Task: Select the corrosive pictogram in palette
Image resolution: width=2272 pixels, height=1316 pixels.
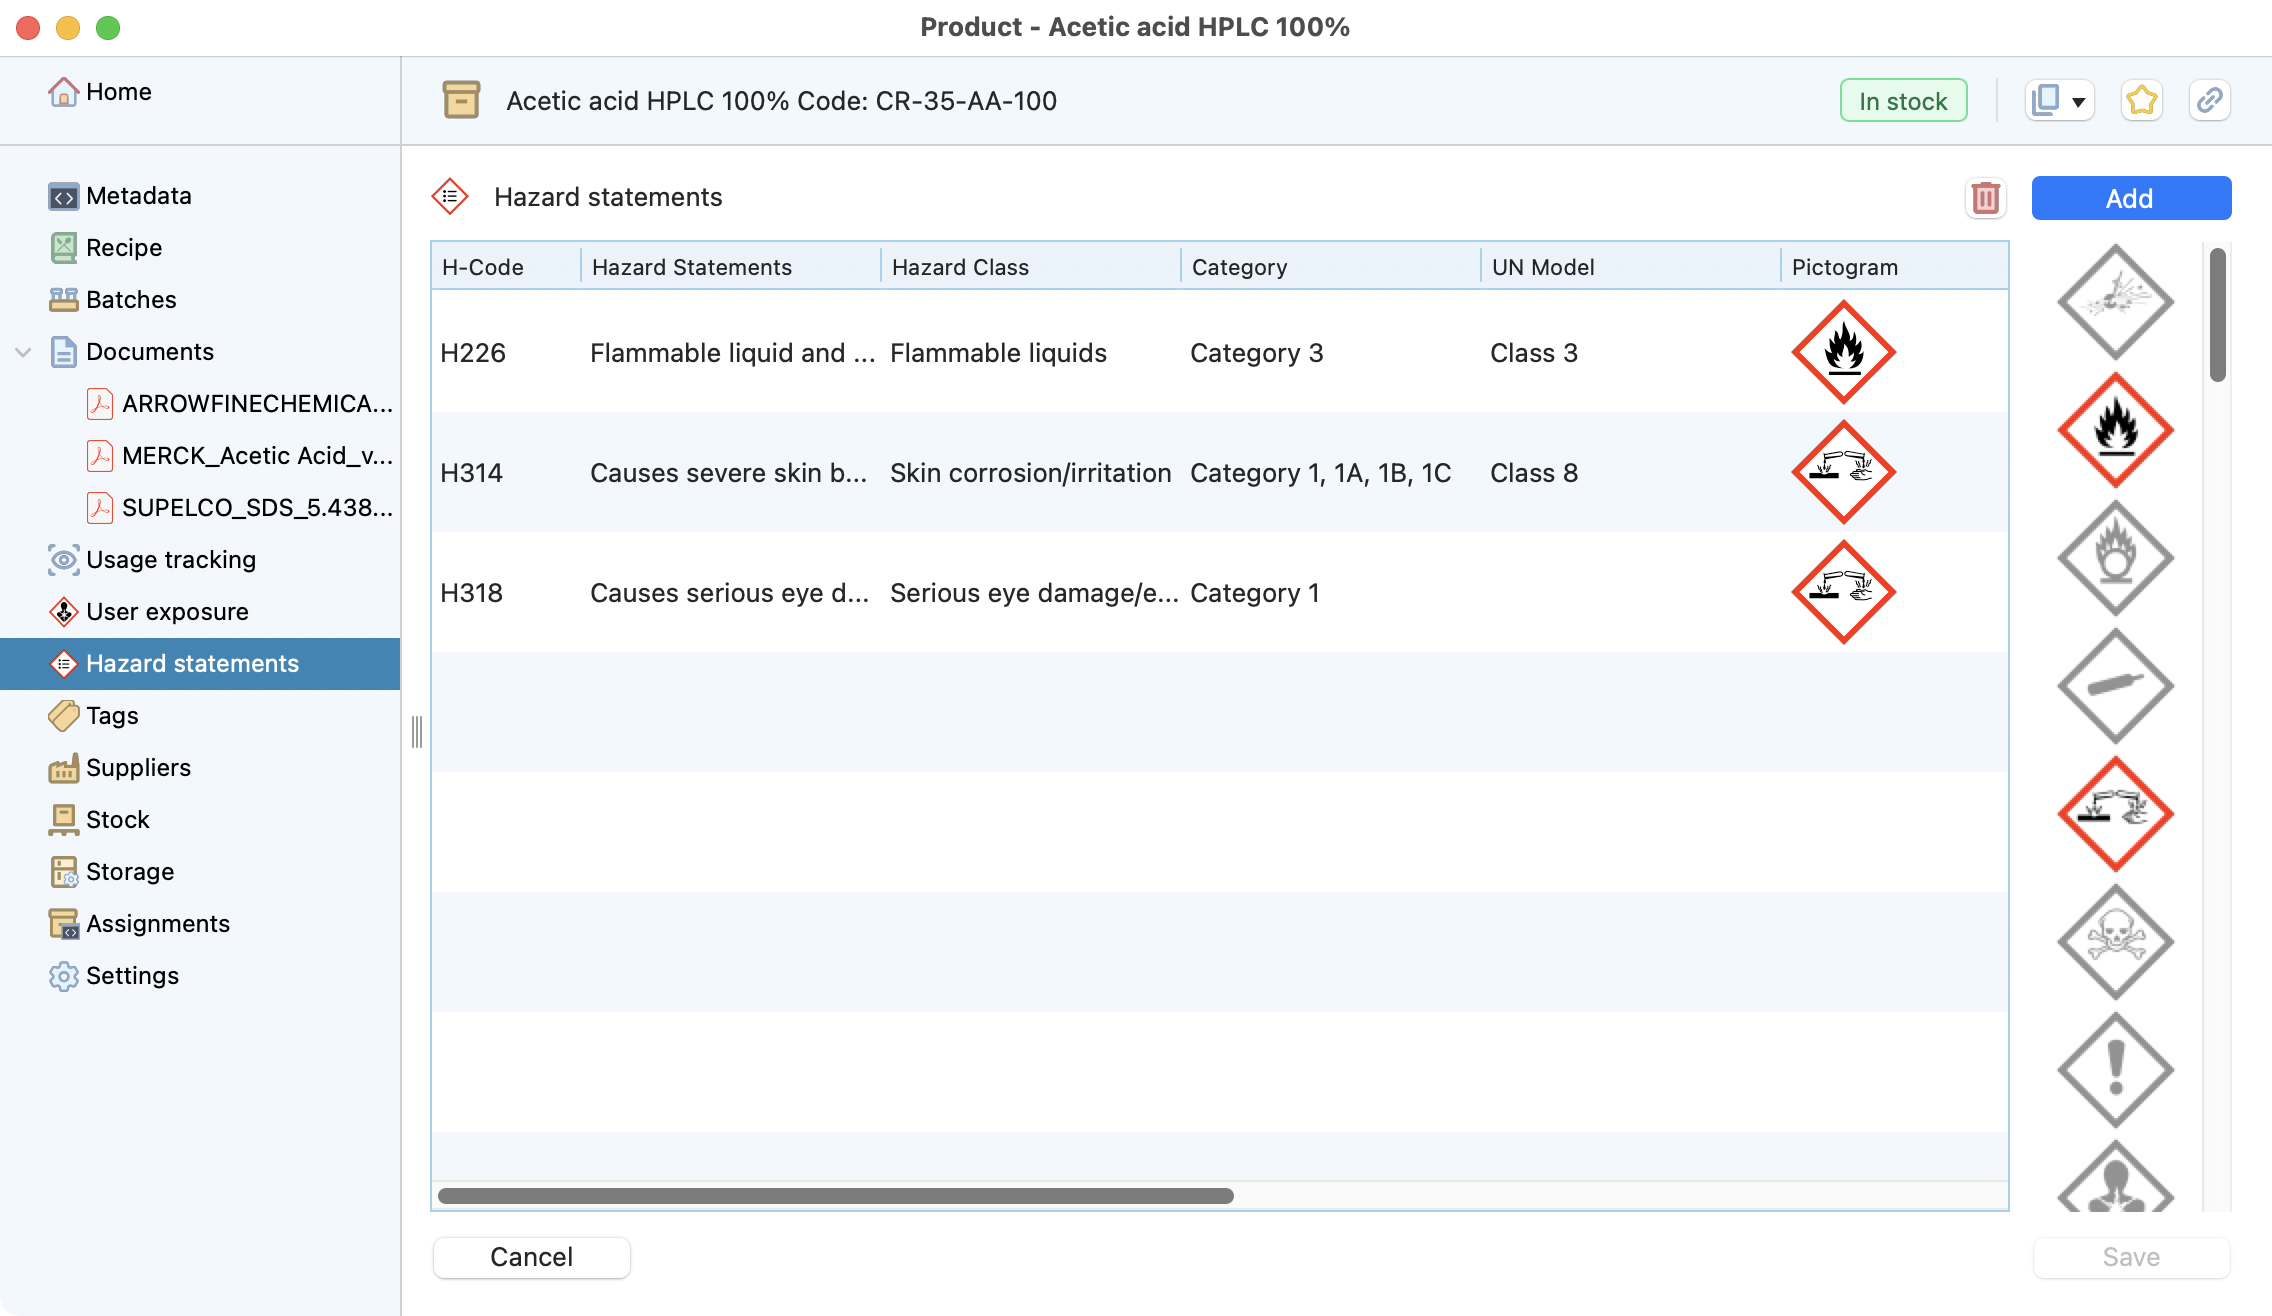Action: click(2115, 814)
